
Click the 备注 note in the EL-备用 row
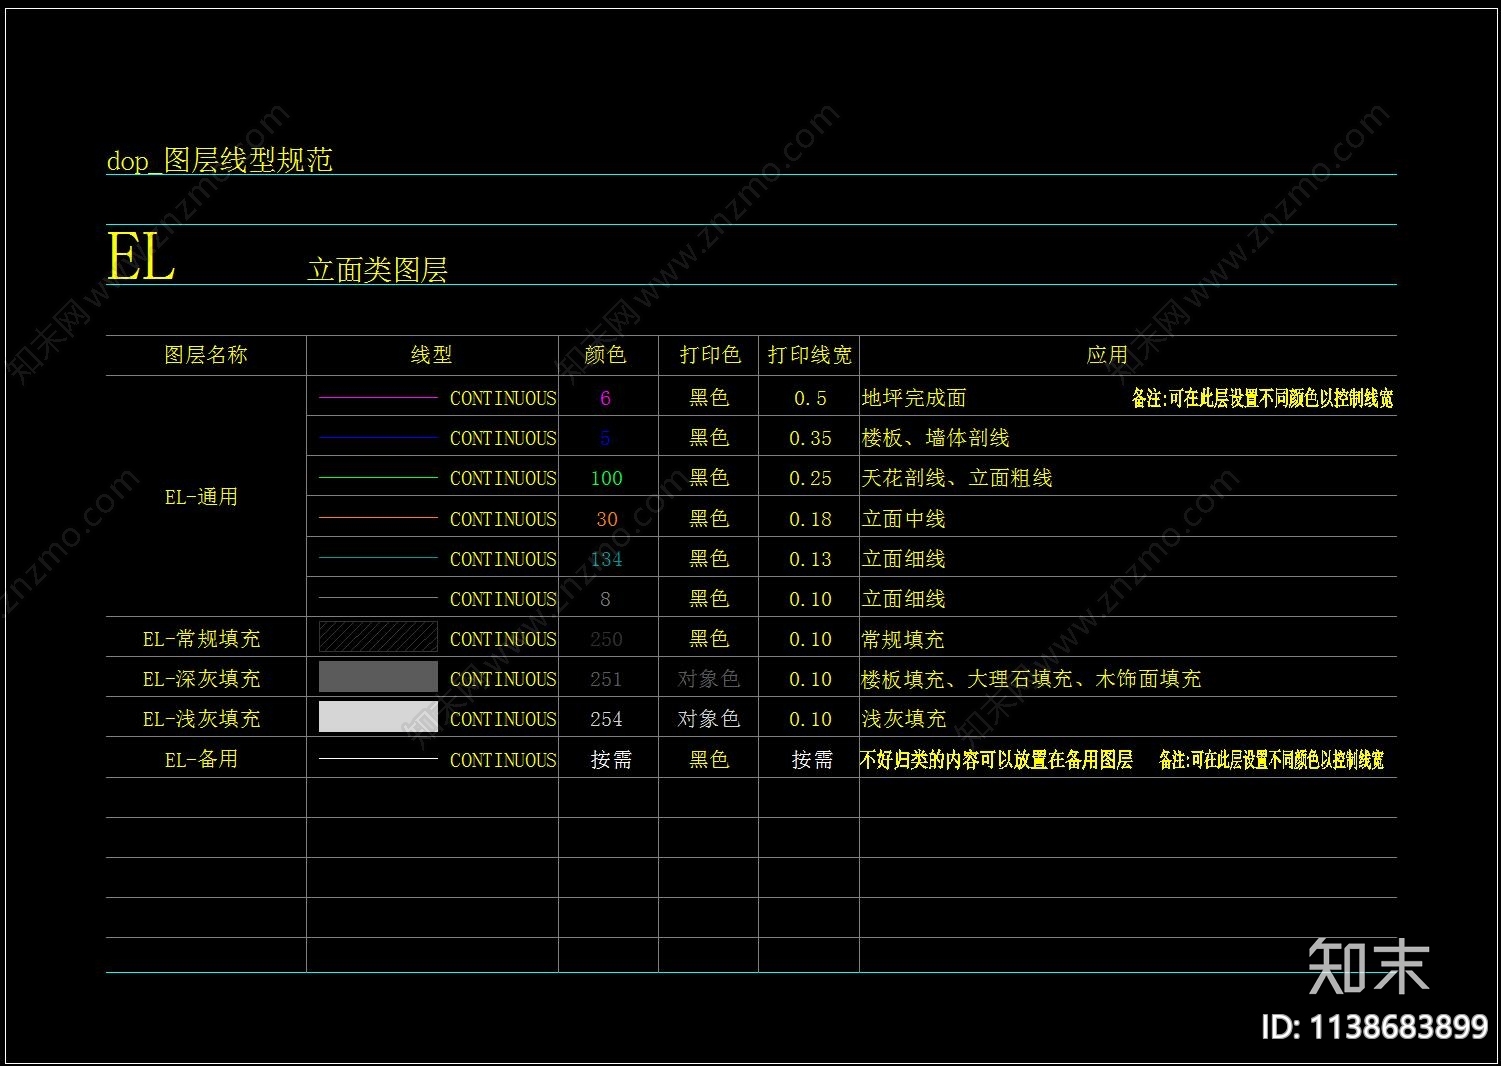click(1272, 760)
